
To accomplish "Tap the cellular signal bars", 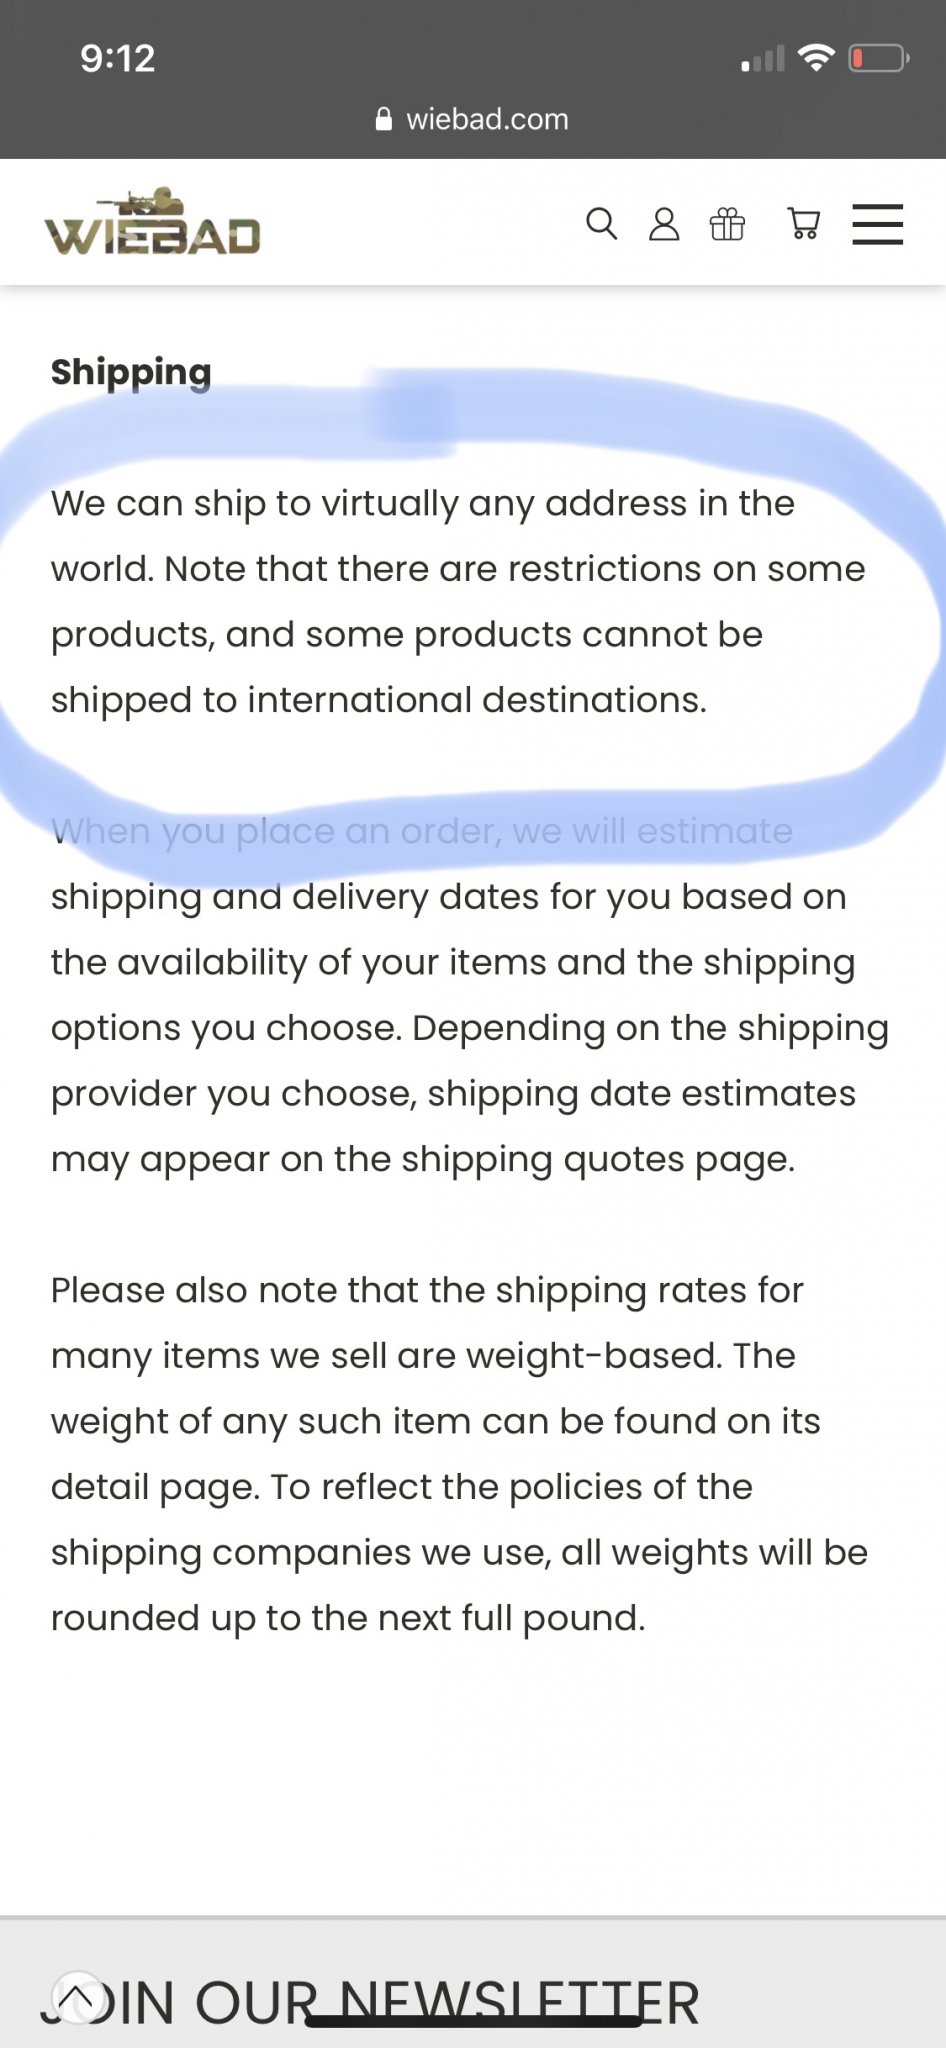I will pyautogui.click(x=763, y=59).
